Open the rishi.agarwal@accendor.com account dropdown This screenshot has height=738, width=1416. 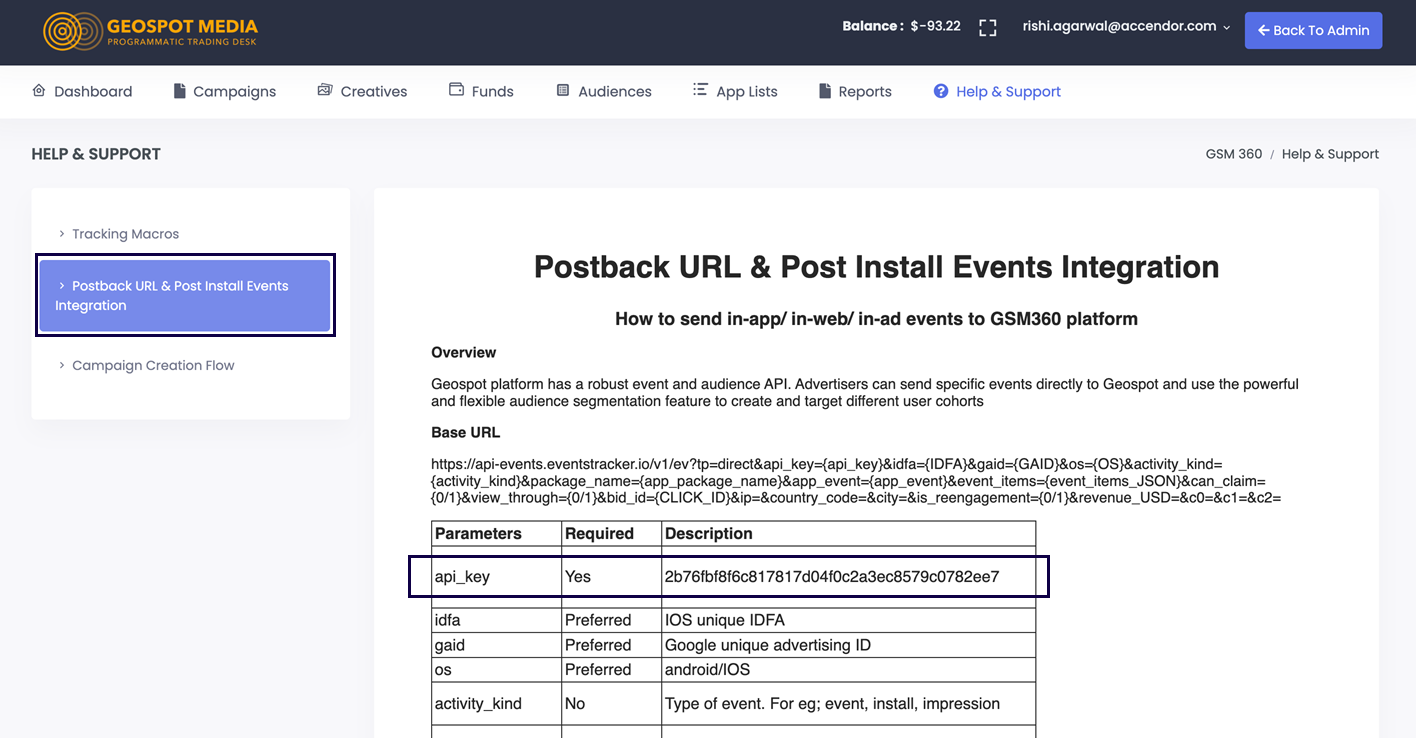click(1126, 27)
